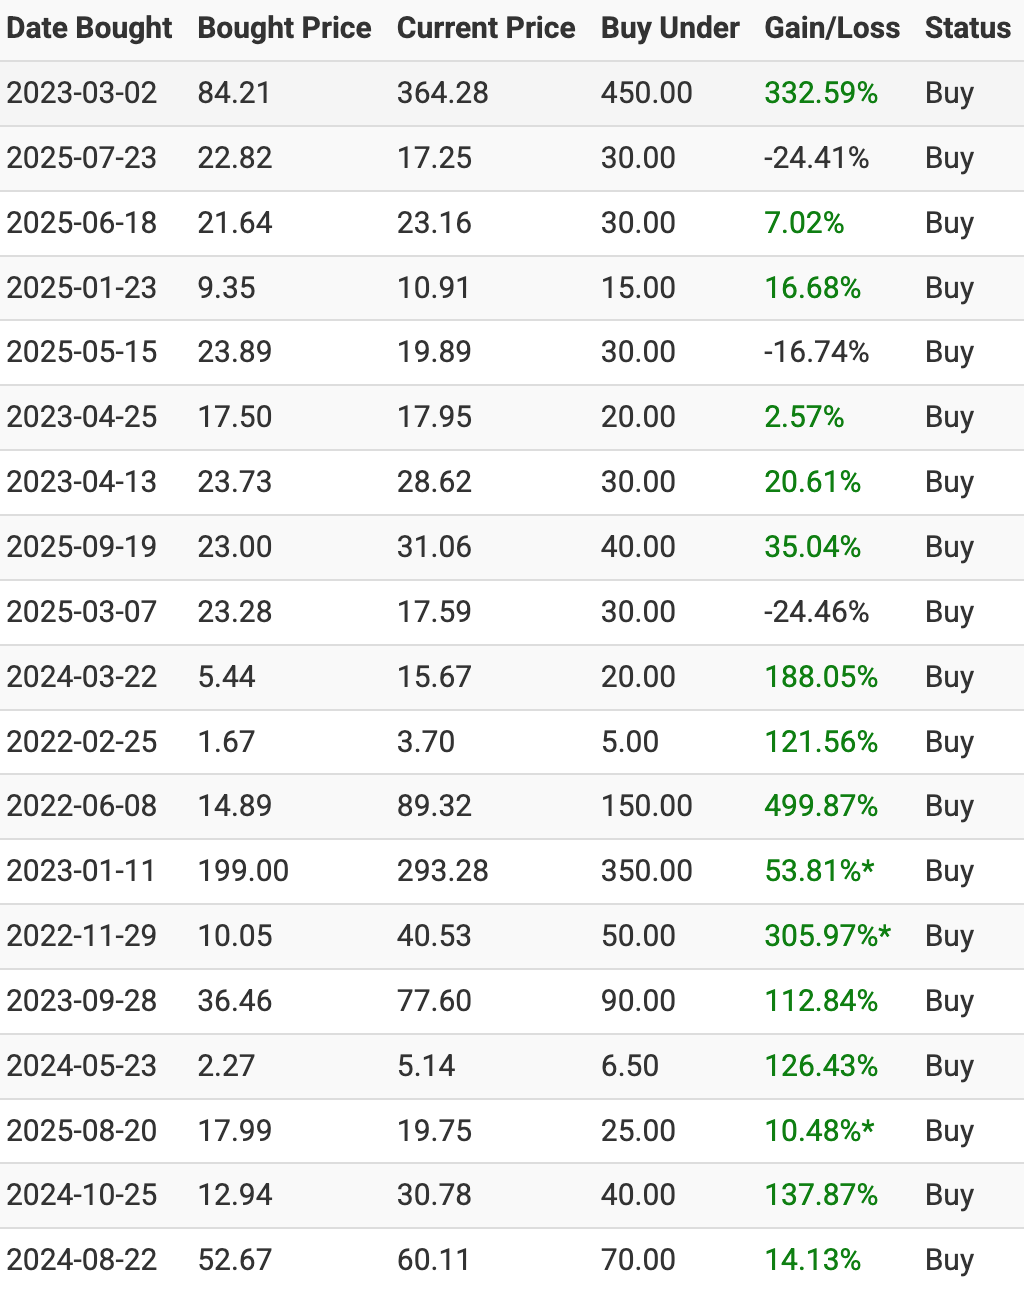The image size is (1024, 1294).
Task: Click Buy status in the 2024-08-22 row
Action: coord(949,1260)
